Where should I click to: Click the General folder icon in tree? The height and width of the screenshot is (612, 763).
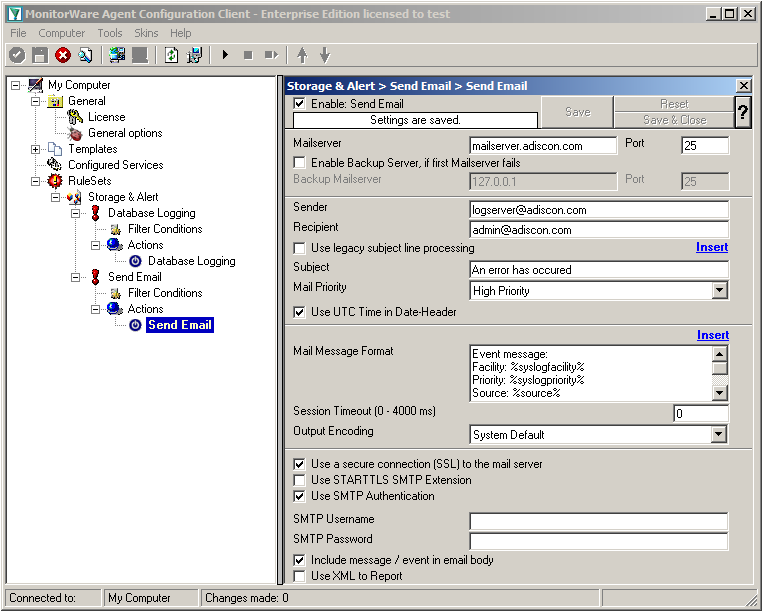55,101
